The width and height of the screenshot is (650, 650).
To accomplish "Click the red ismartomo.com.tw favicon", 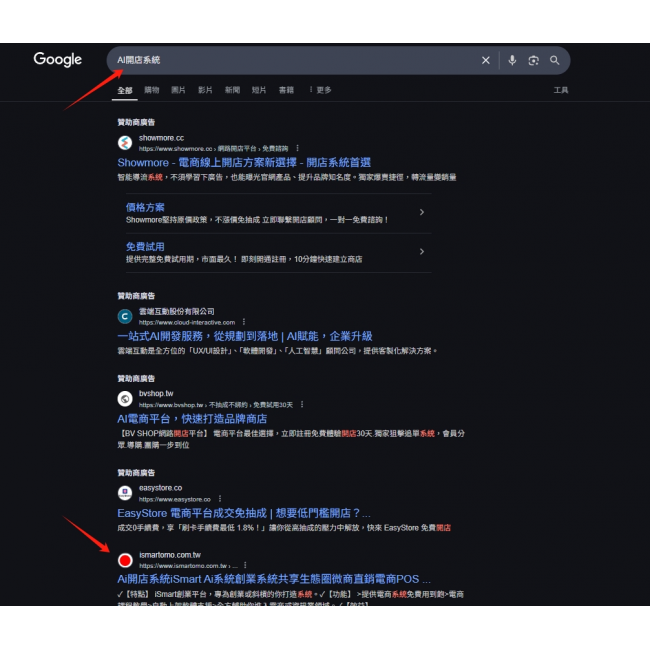I will pos(125,559).
